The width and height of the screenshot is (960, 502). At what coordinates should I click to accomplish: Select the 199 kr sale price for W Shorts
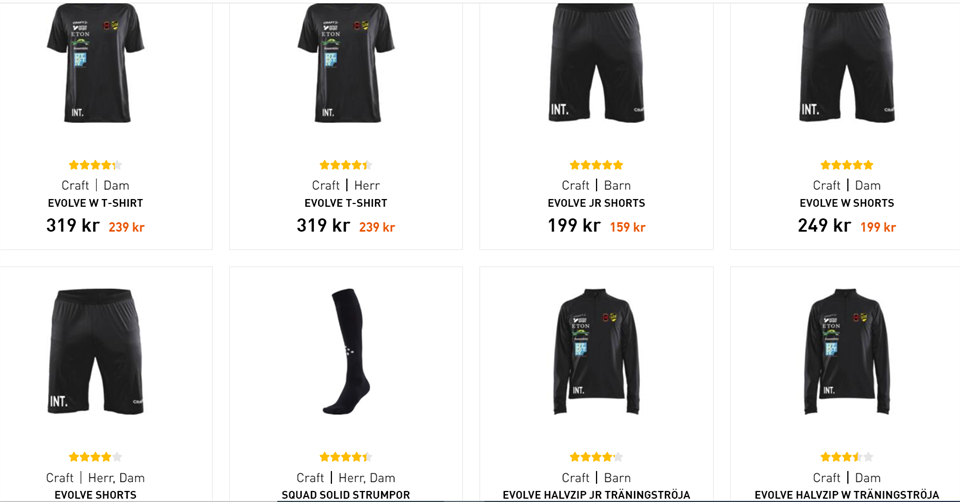tap(878, 227)
